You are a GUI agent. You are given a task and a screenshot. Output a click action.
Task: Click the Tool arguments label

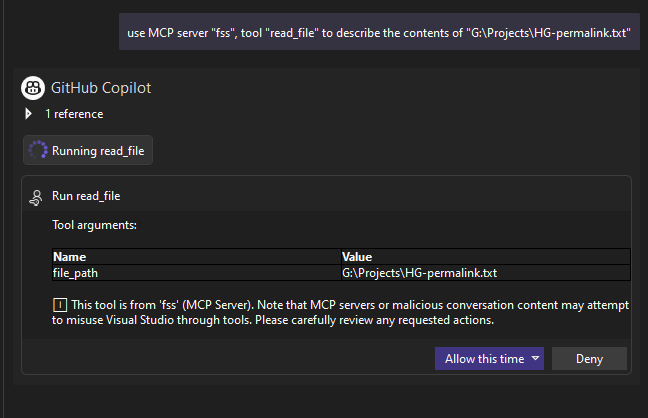tap(94, 225)
